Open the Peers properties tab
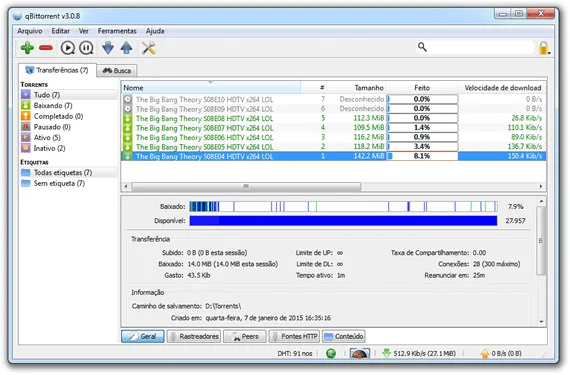The height and width of the screenshot is (375, 570). tap(245, 336)
